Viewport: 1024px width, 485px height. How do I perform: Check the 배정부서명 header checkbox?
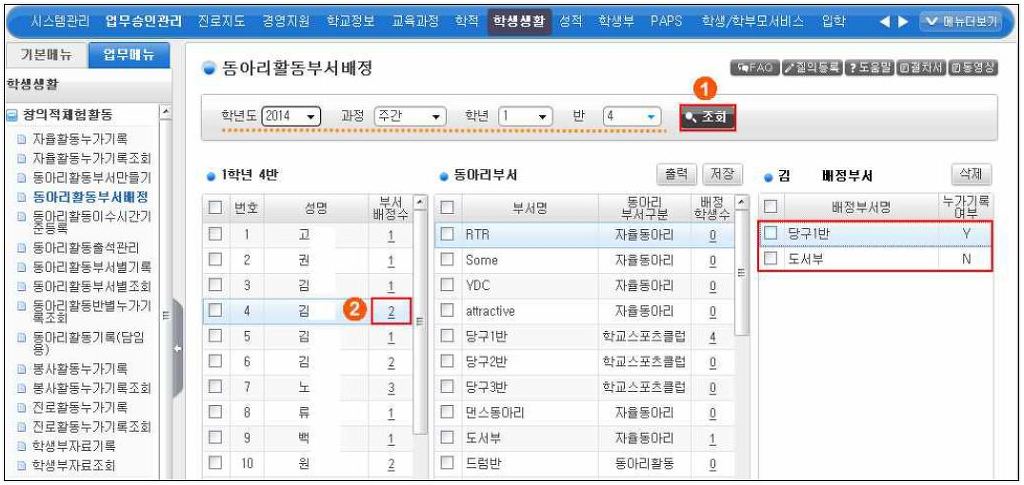click(771, 207)
